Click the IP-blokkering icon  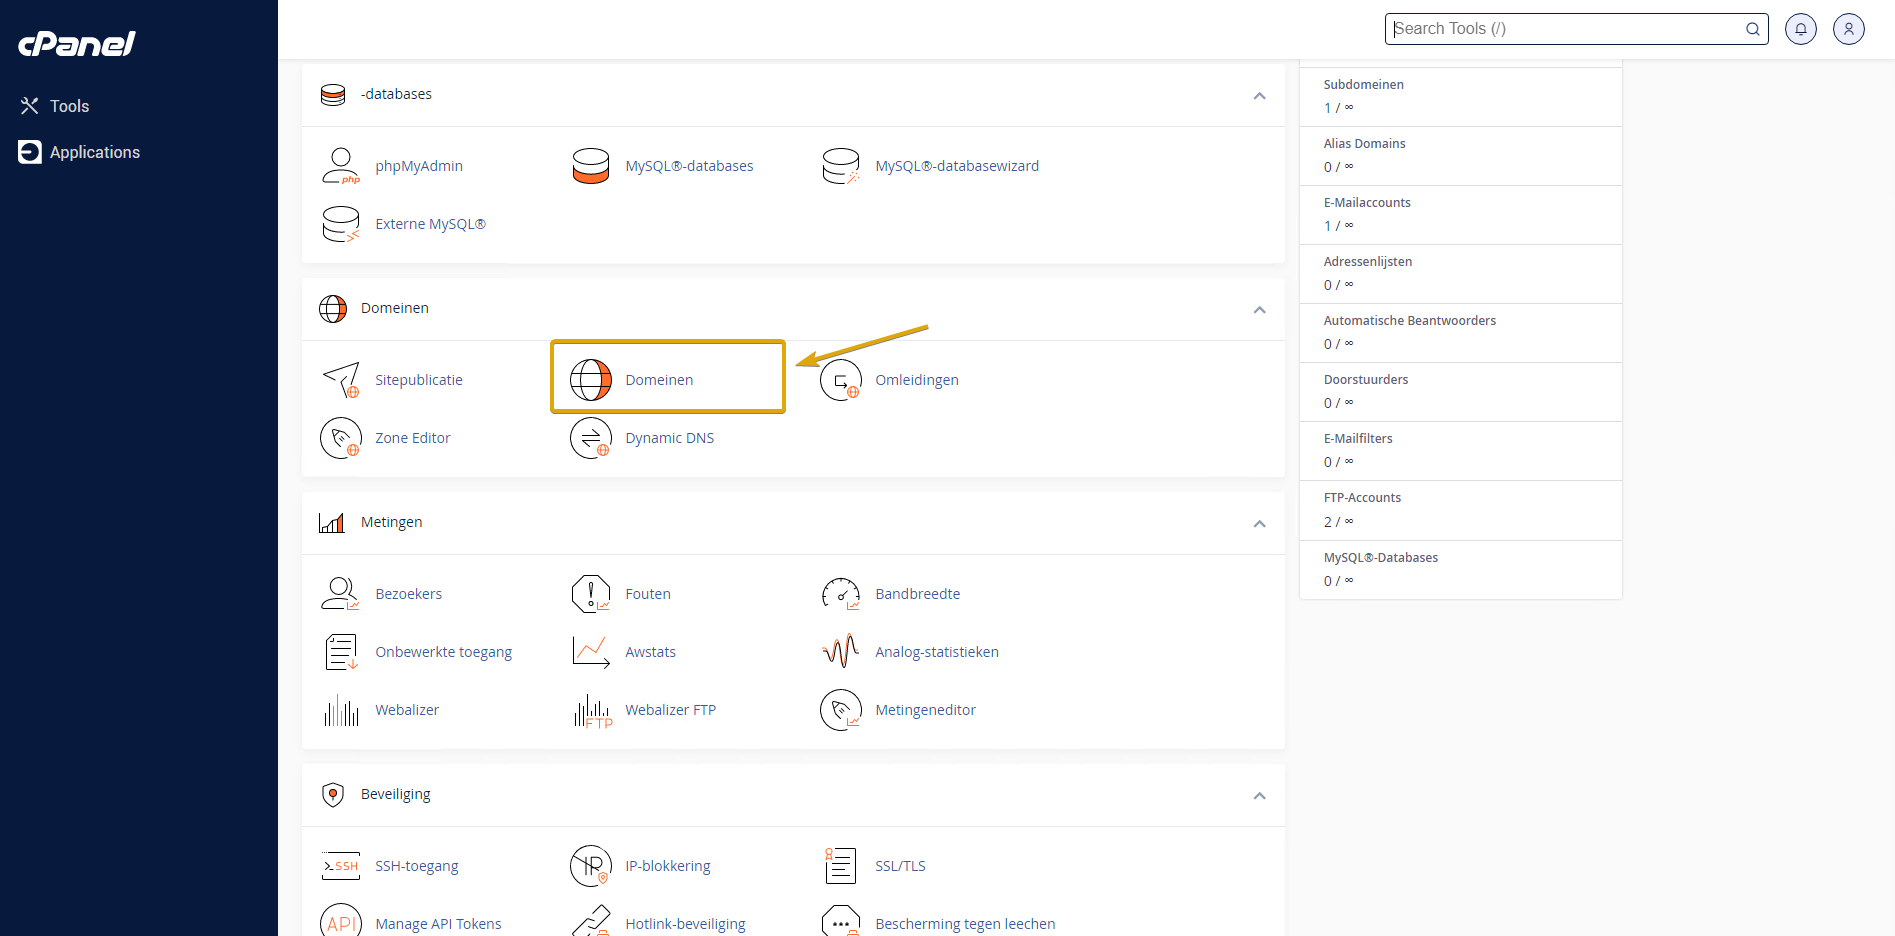pyautogui.click(x=591, y=866)
